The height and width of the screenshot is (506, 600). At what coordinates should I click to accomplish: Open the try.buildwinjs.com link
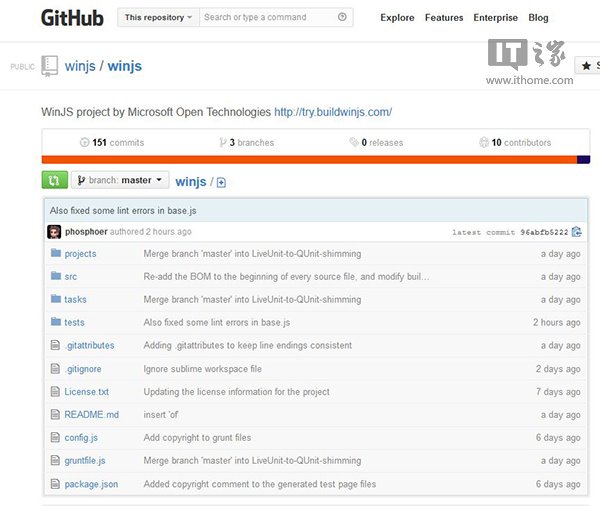[x=333, y=112]
